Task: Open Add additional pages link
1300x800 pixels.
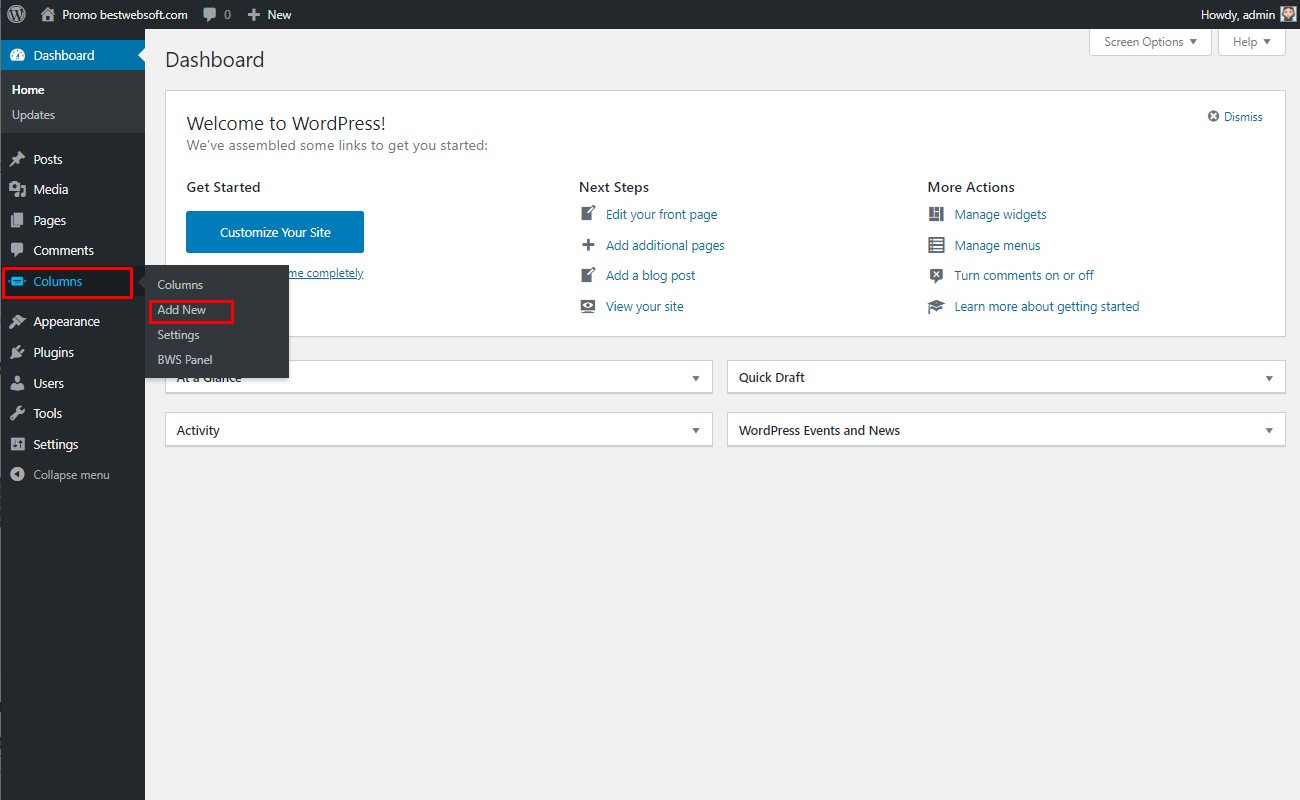Action: tap(665, 245)
